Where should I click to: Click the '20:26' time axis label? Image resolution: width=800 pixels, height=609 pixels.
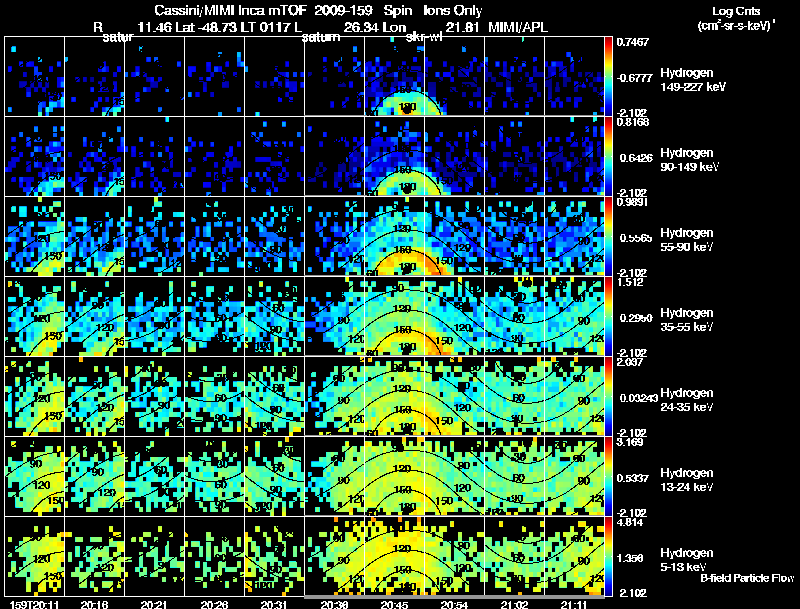pyautogui.click(x=214, y=605)
